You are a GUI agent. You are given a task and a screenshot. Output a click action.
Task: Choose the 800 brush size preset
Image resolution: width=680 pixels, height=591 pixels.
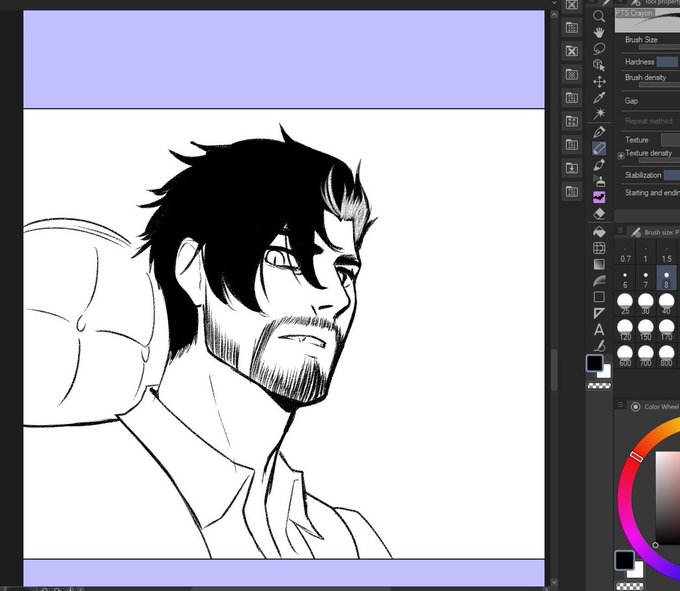pos(667,355)
